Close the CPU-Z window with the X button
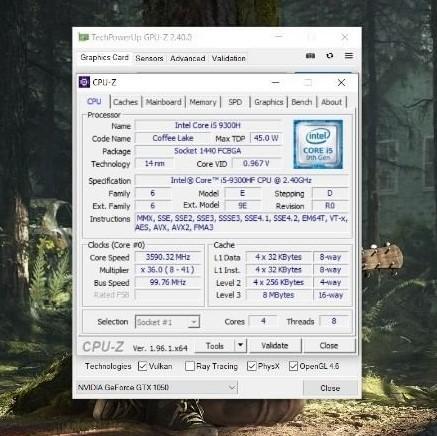 click(341, 82)
